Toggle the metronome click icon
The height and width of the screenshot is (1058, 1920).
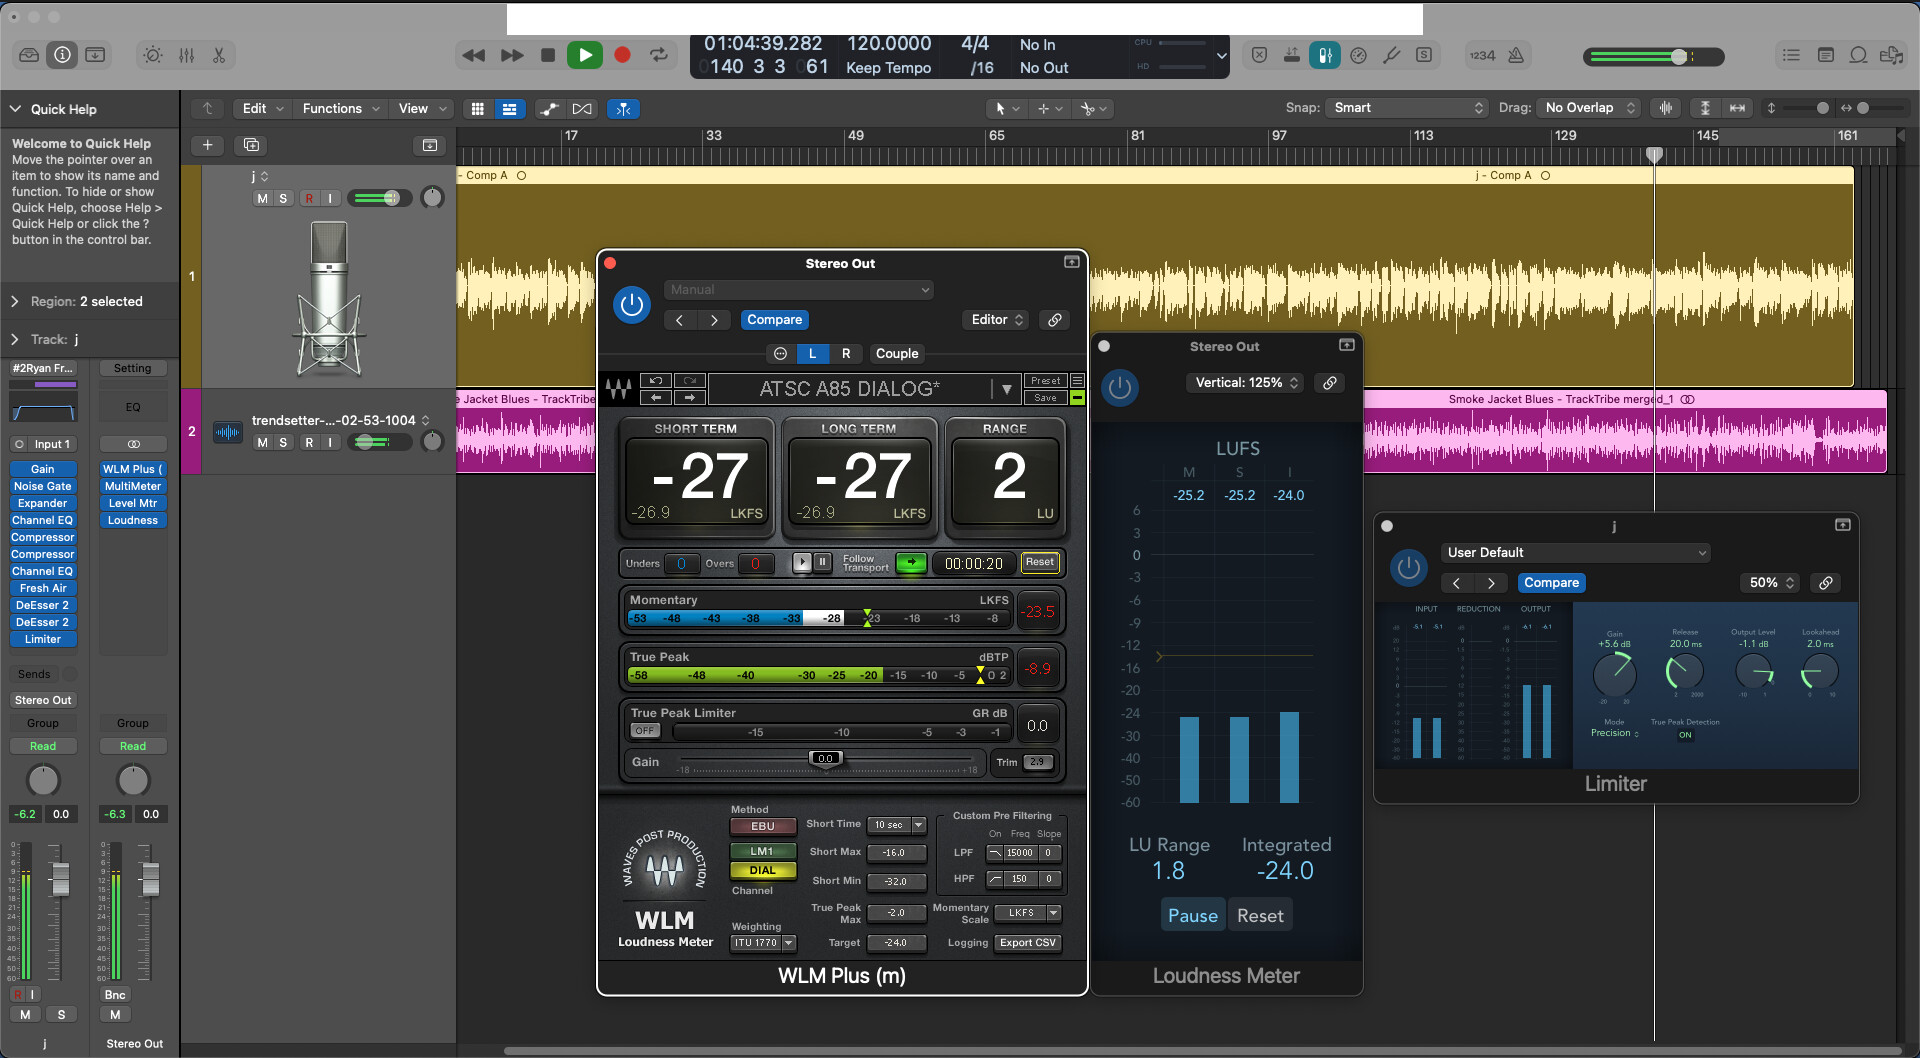pyautogui.click(x=1516, y=55)
